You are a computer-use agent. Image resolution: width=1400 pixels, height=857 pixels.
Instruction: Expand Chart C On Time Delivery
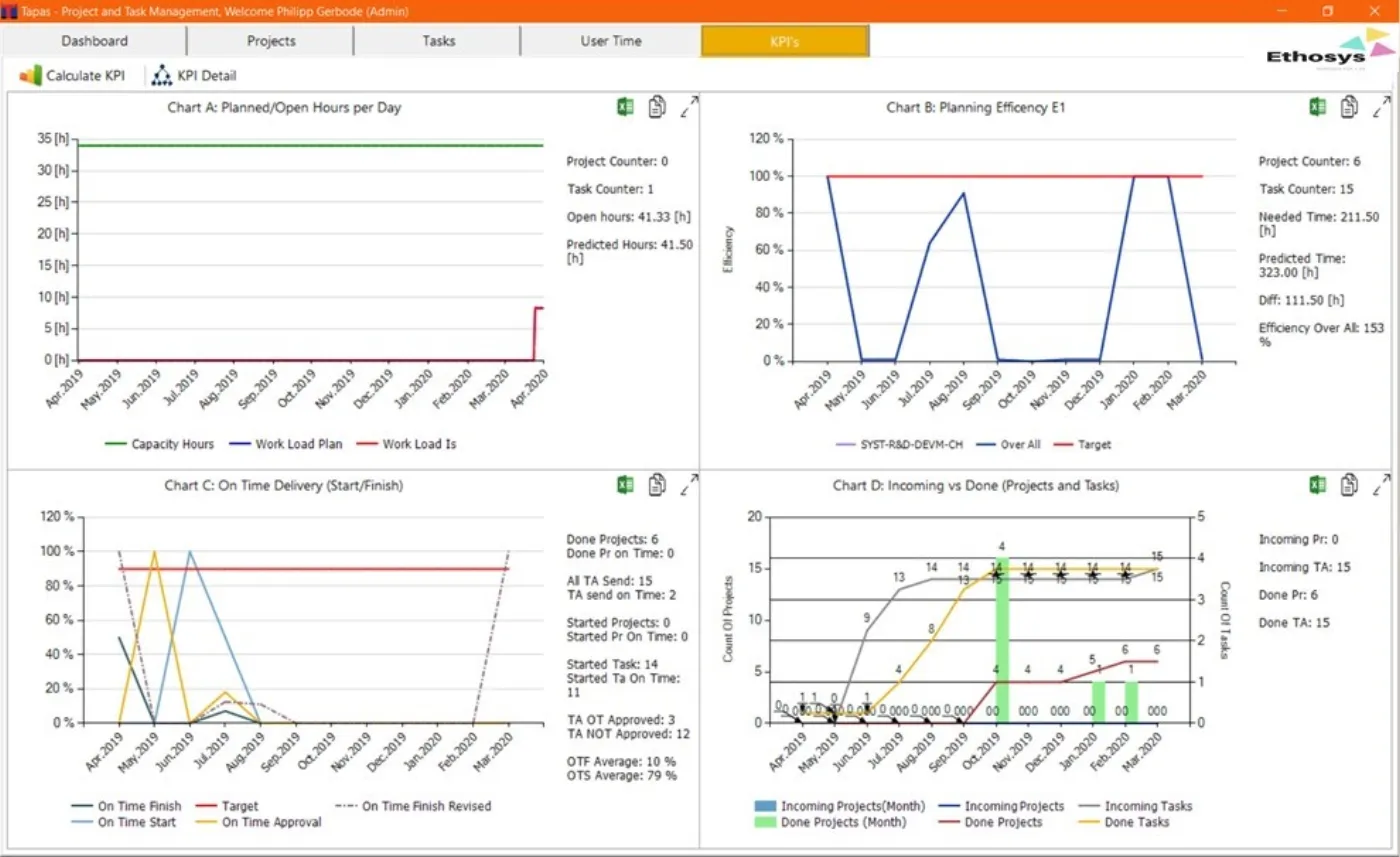[689, 485]
